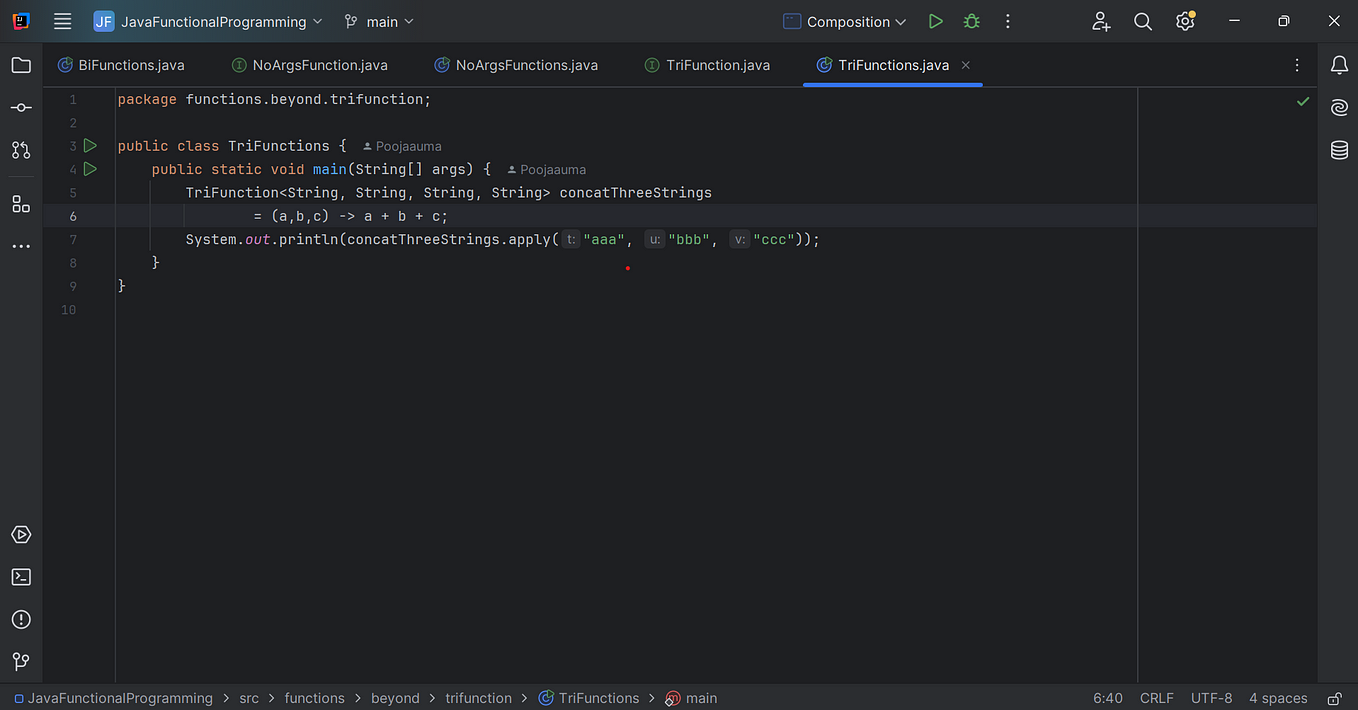The width and height of the screenshot is (1358, 710).
Task: Click line number 7 in gutter
Action: [x=73, y=240]
